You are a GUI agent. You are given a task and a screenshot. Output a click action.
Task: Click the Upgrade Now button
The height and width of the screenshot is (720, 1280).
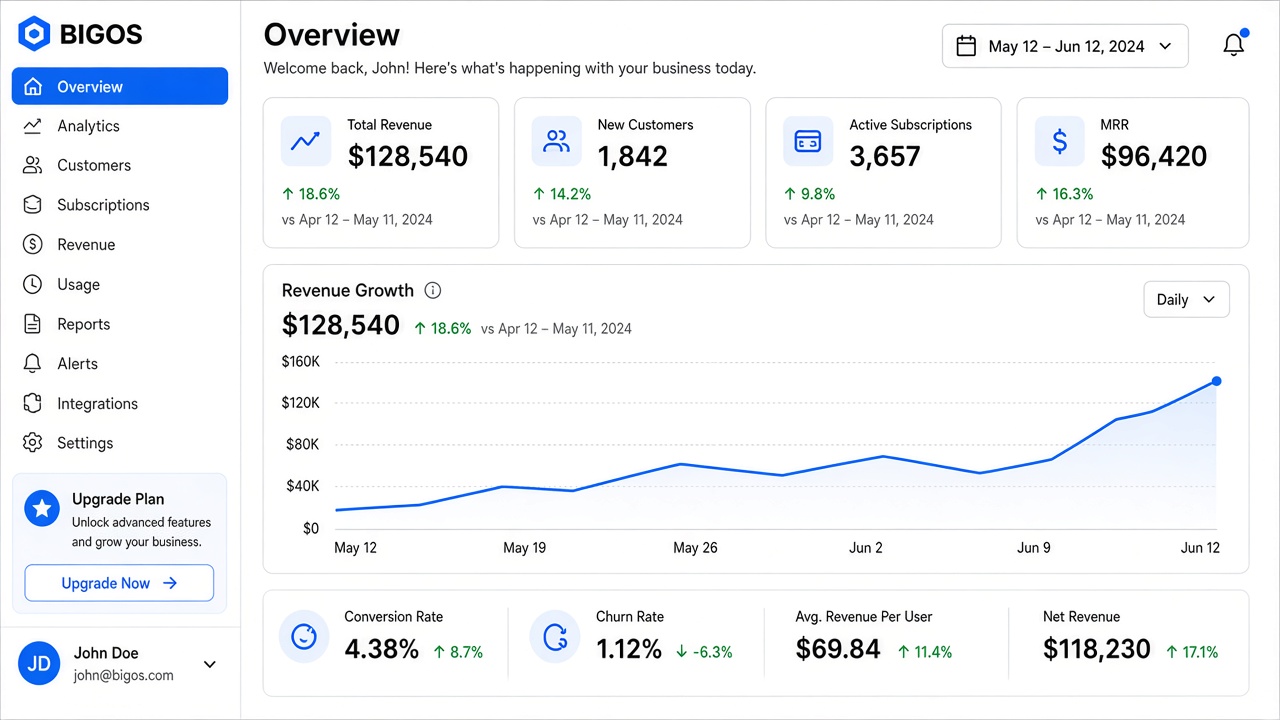[x=119, y=583]
